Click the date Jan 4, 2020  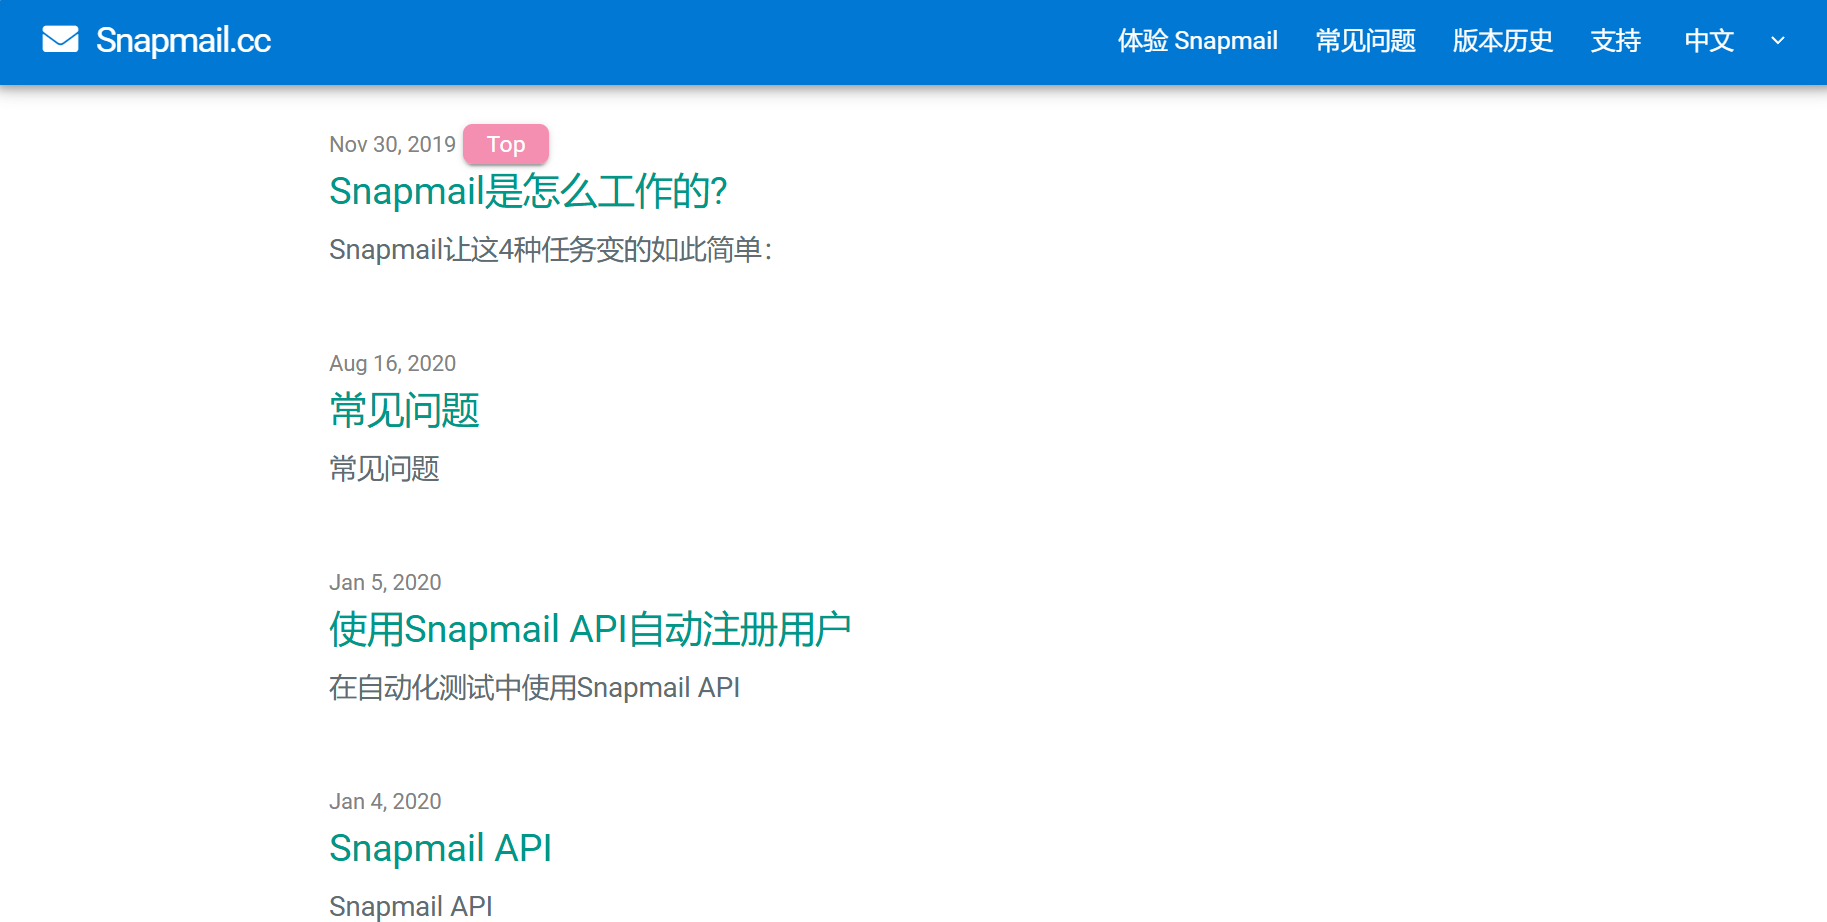[x=385, y=801]
